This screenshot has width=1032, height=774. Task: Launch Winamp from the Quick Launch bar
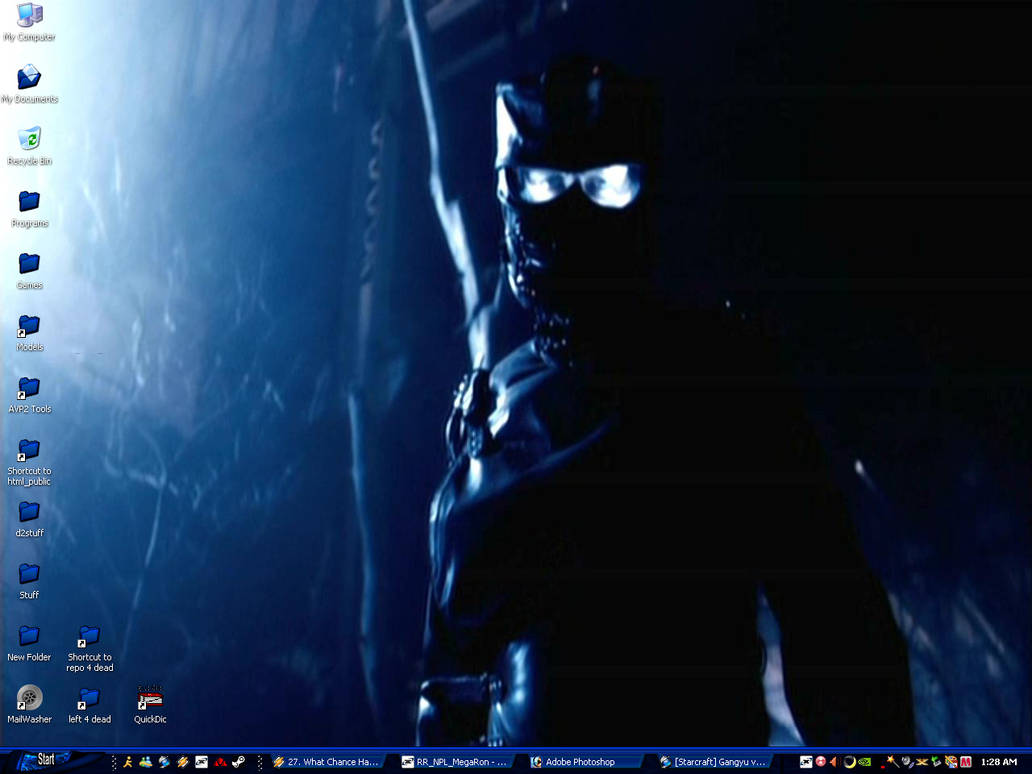182,762
